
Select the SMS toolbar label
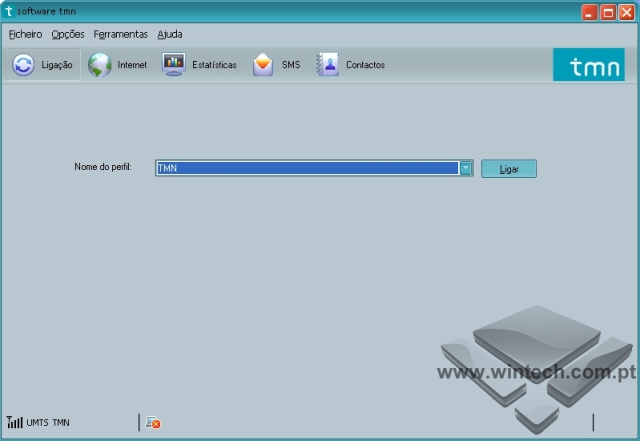coord(291,65)
